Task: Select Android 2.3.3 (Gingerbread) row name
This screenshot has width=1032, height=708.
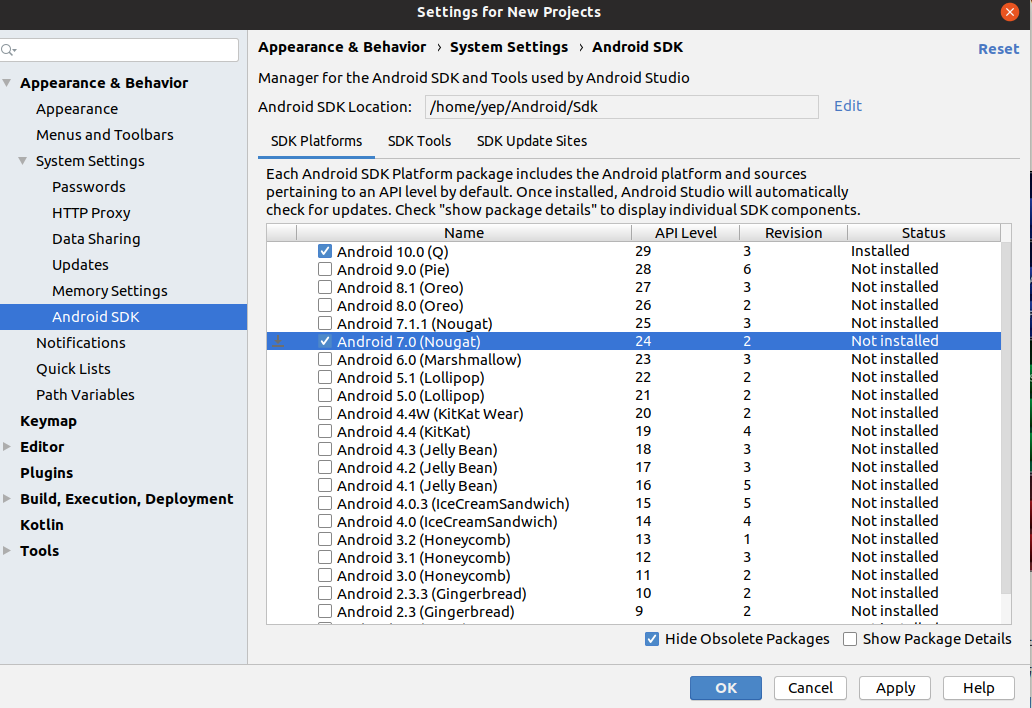Action: pos(431,594)
